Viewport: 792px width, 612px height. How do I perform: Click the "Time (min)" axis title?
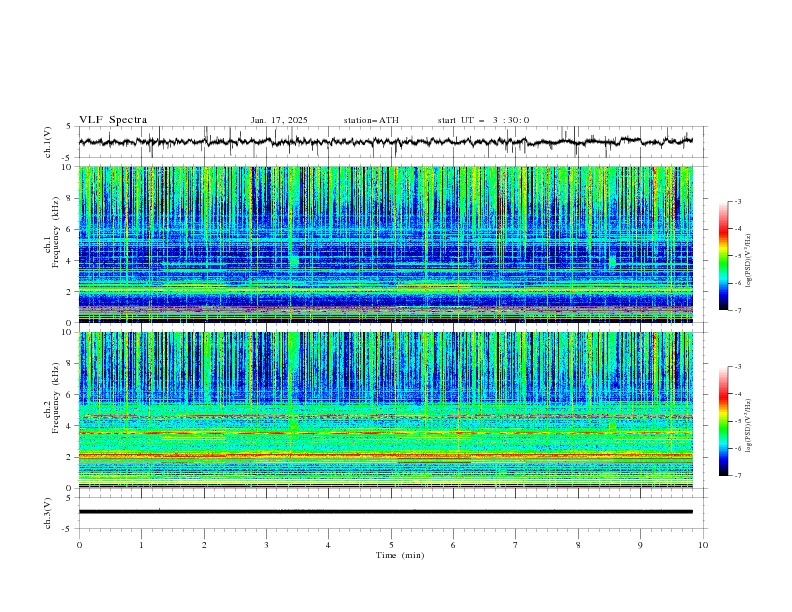coord(400,555)
